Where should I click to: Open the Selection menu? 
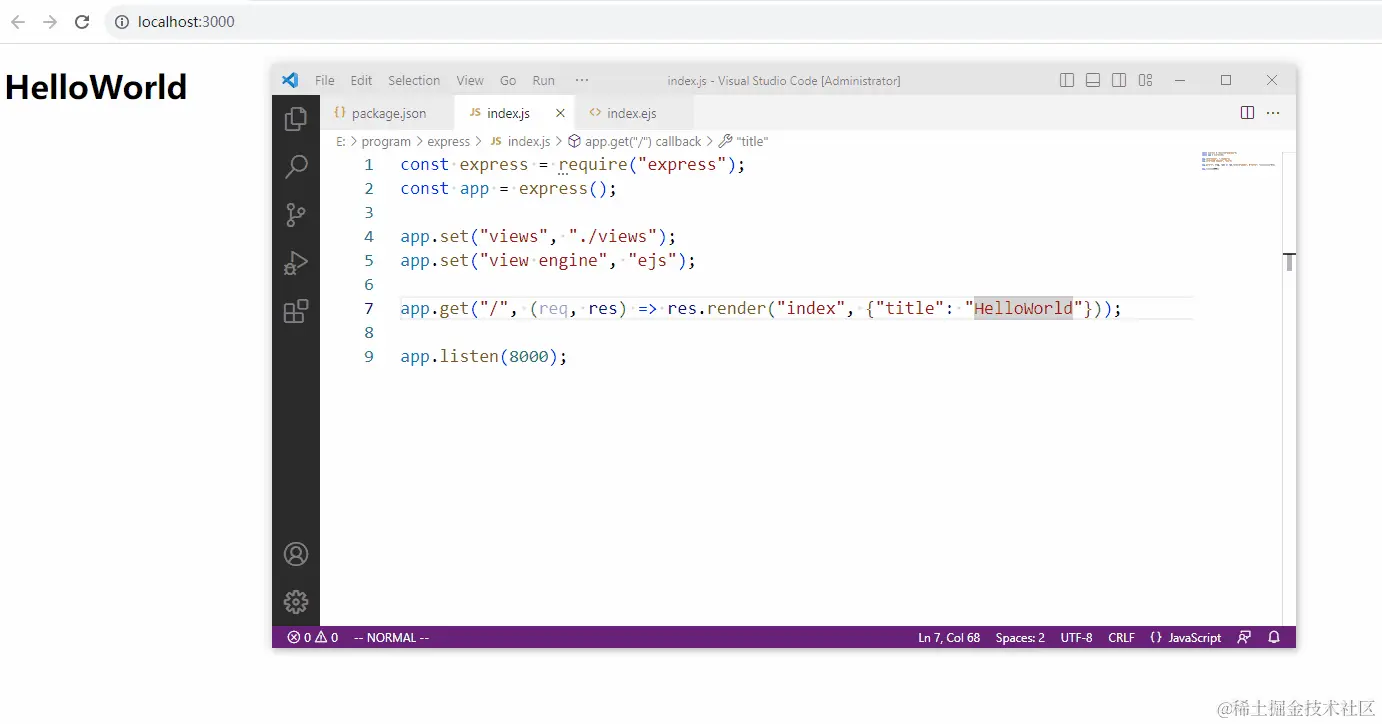click(414, 80)
